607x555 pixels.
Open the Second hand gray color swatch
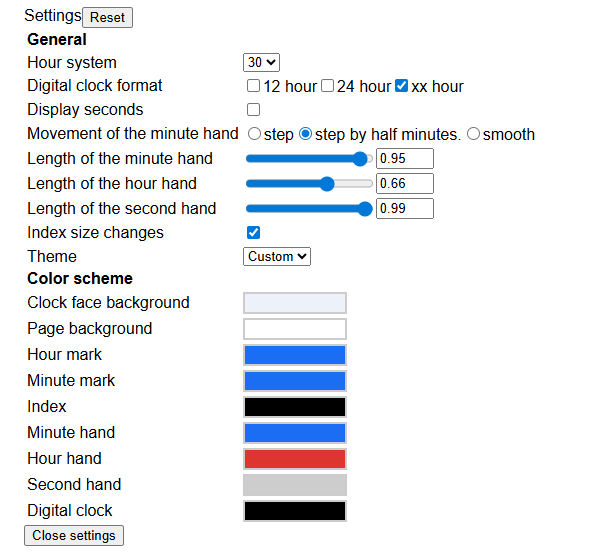click(x=295, y=485)
